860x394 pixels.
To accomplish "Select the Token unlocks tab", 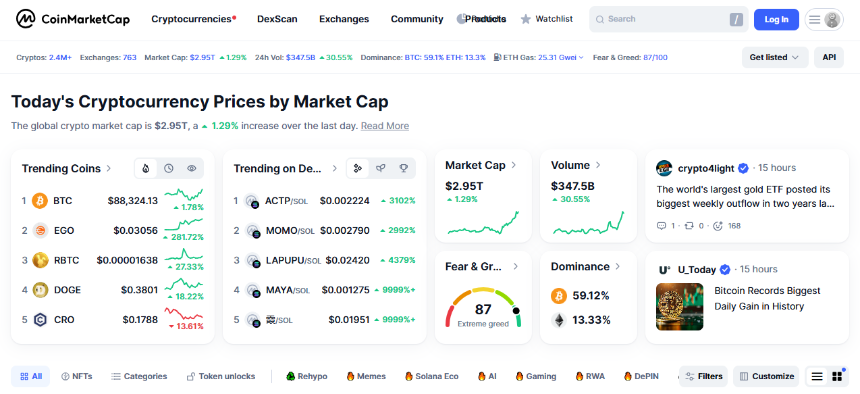I will 221,376.
